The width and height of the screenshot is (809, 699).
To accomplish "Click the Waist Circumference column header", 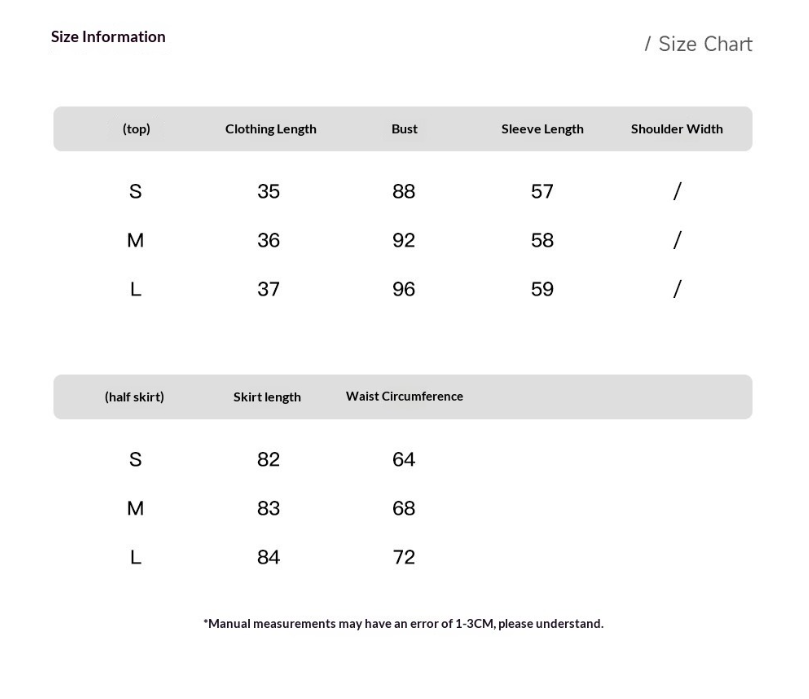I will pos(404,396).
